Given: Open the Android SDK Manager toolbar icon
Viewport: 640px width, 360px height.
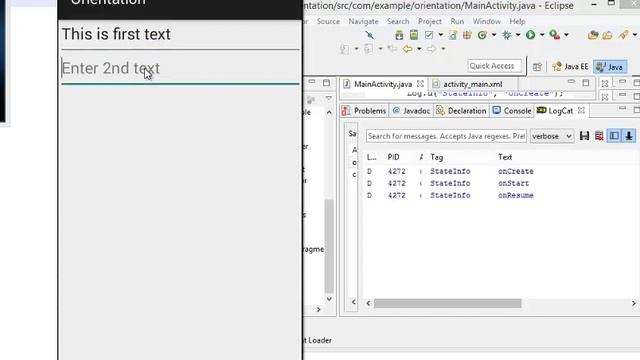Looking at the screenshot, I should click(399, 35).
